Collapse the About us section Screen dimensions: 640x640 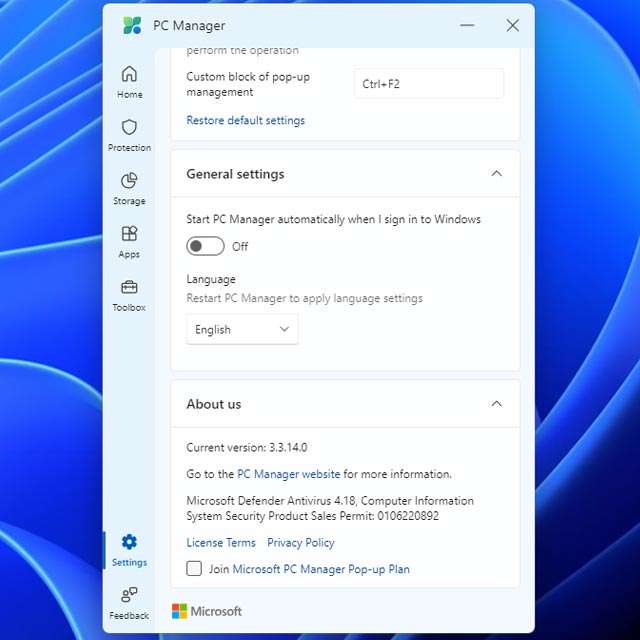point(497,404)
